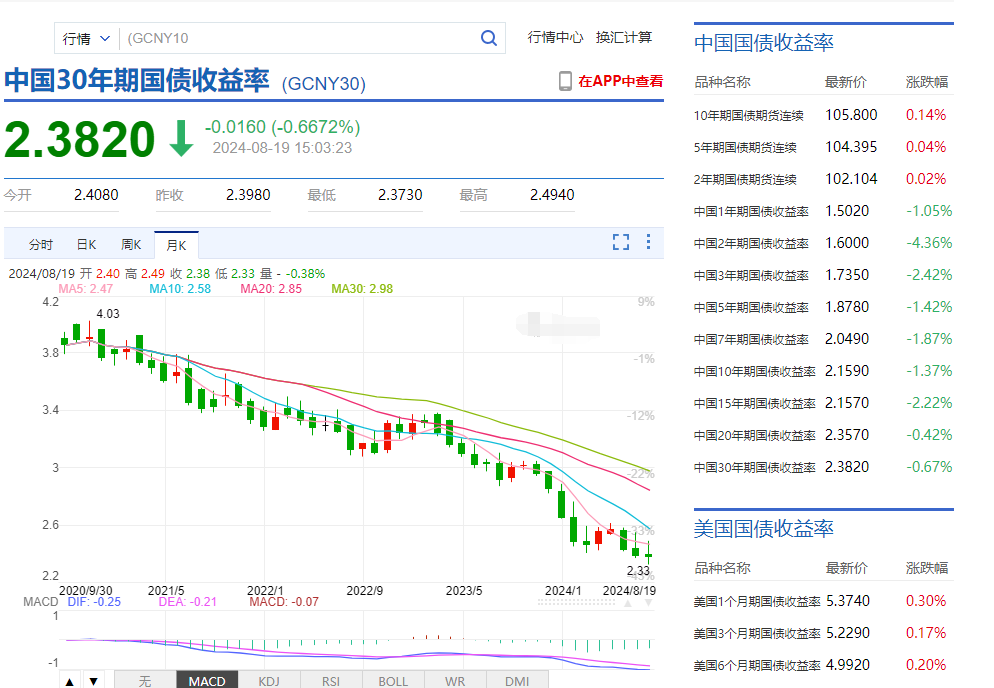The image size is (994, 688).
Task: Click the 2022/9 date axis label
Action: 365,590
